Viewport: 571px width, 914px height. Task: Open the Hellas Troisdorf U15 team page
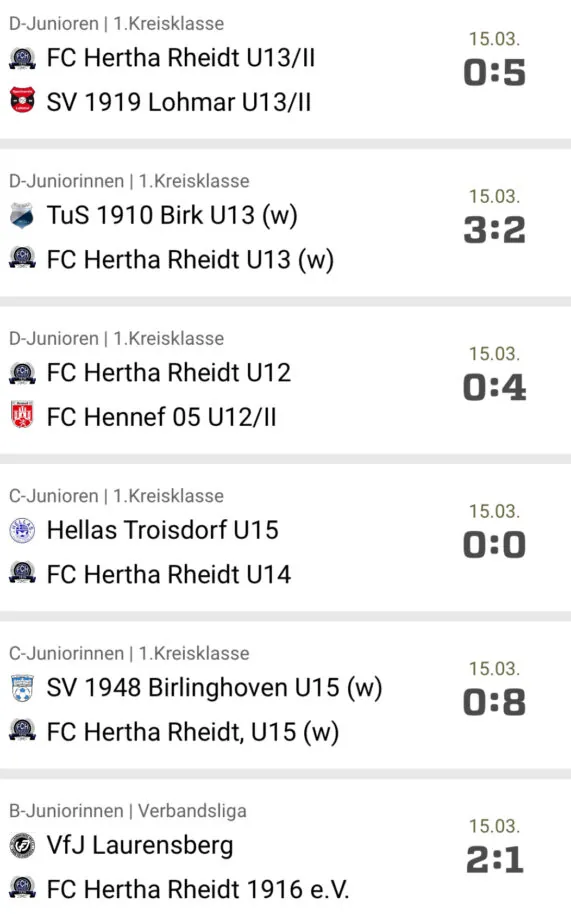click(163, 530)
